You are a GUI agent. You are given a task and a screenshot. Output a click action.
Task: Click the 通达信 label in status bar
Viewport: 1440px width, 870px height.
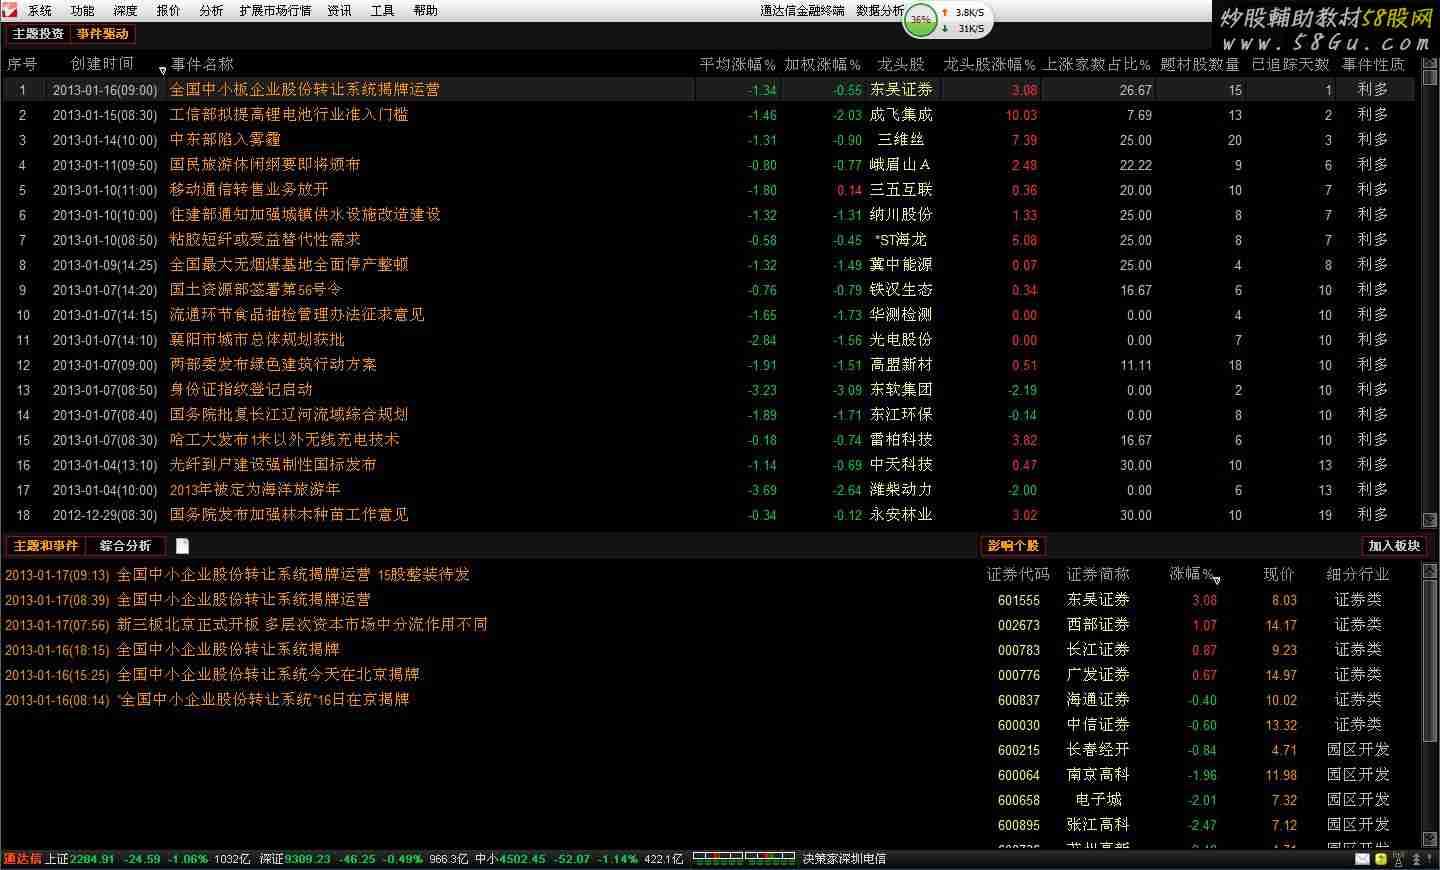(x=22, y=859)
